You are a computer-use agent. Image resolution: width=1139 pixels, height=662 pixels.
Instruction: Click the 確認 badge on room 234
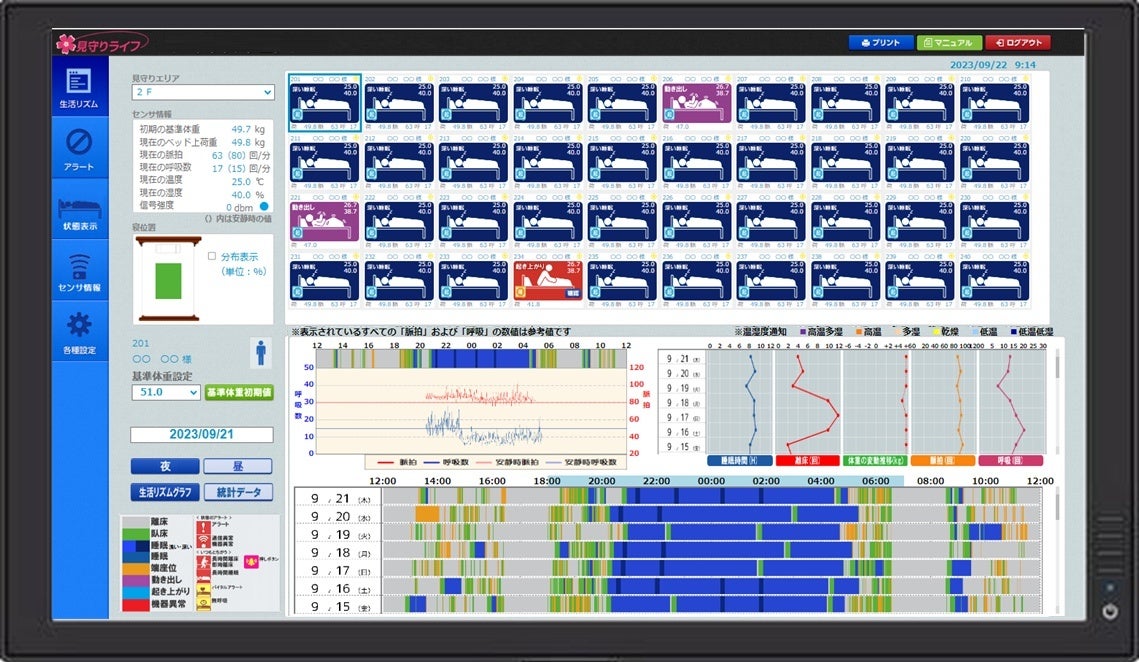(x=573, y=293)
